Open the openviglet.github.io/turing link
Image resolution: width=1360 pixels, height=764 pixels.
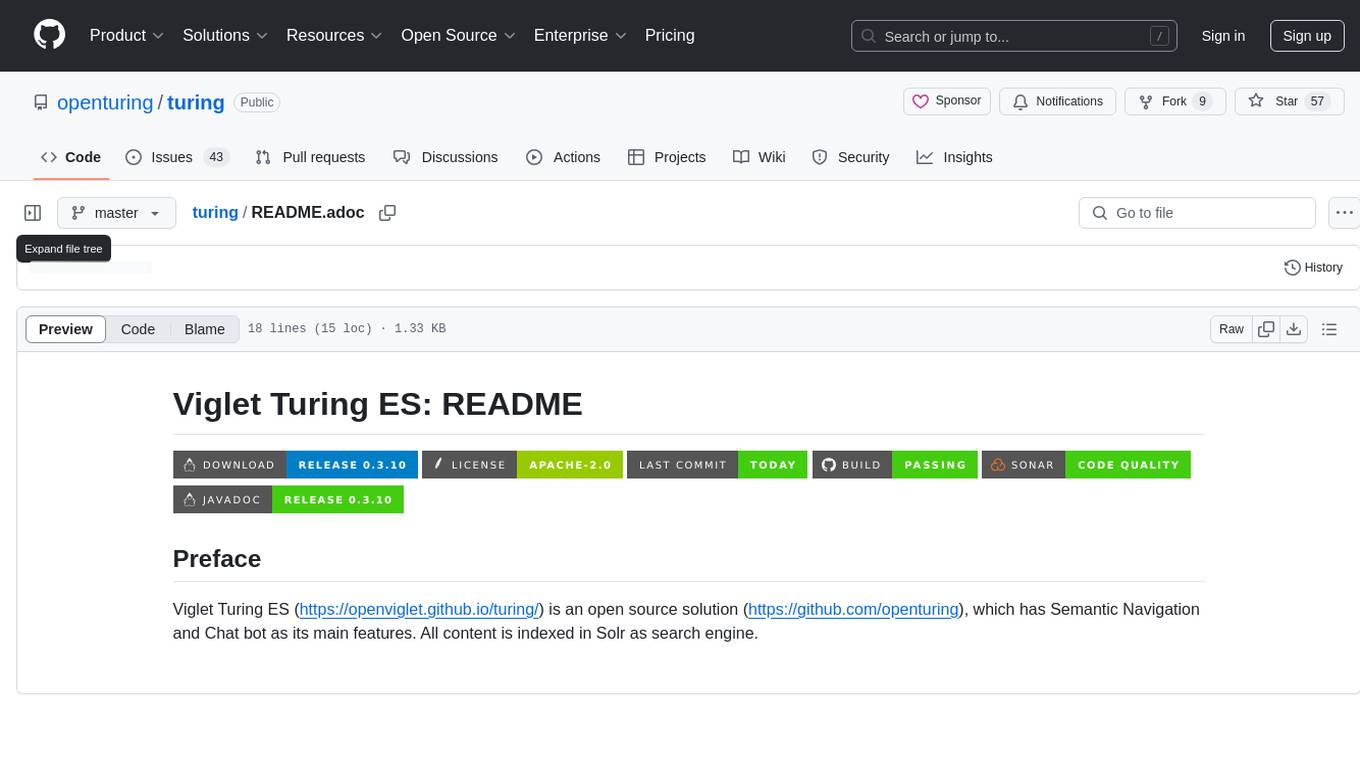coord(420,609)
